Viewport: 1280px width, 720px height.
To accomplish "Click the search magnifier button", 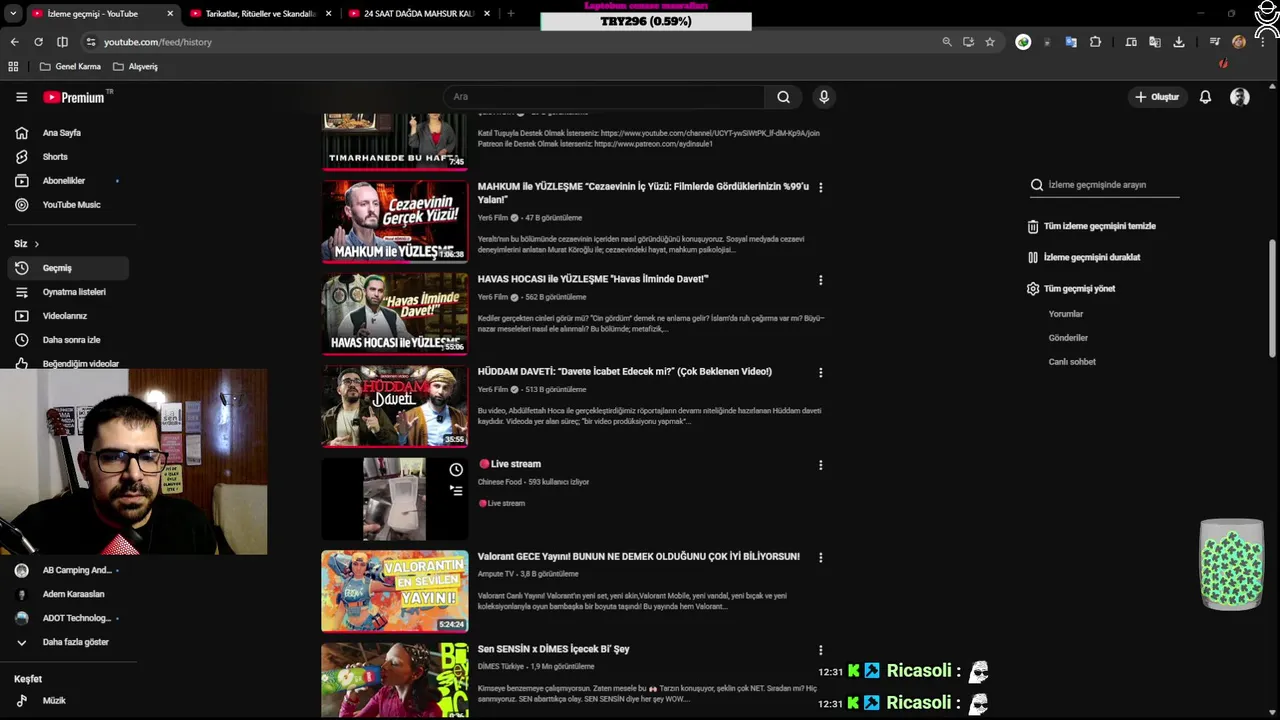I will coord(784,97).
